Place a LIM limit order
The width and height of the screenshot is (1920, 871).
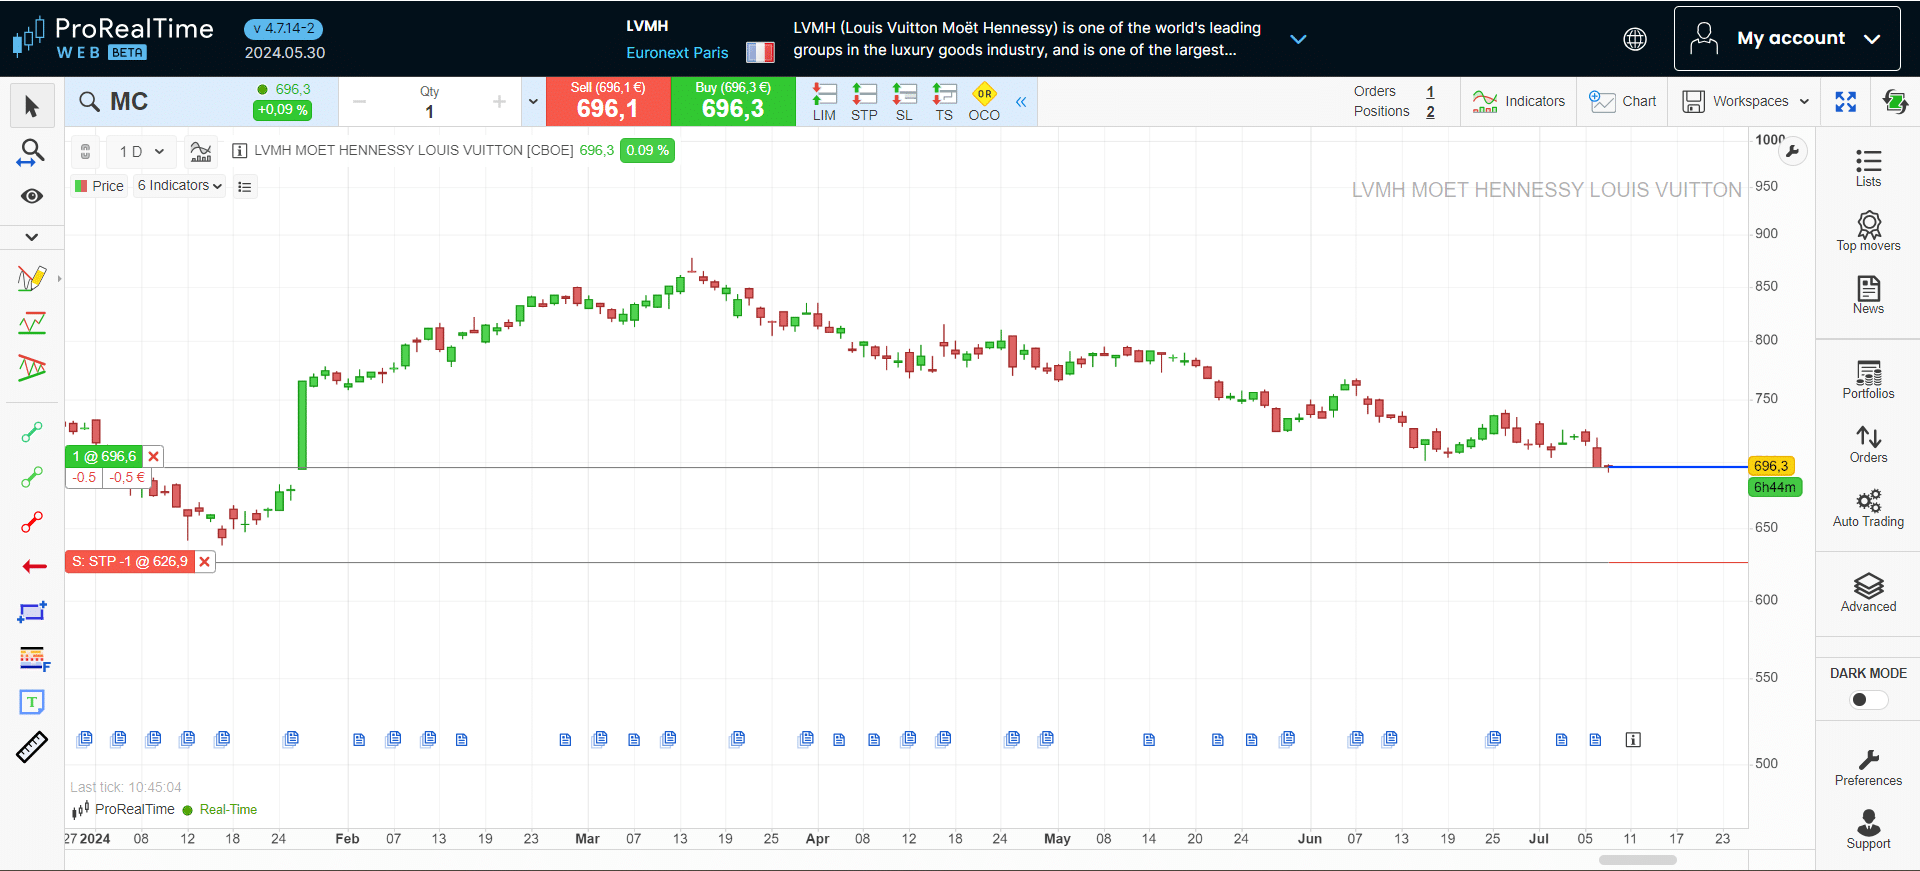pyautogui.click(x=824, y=102)
